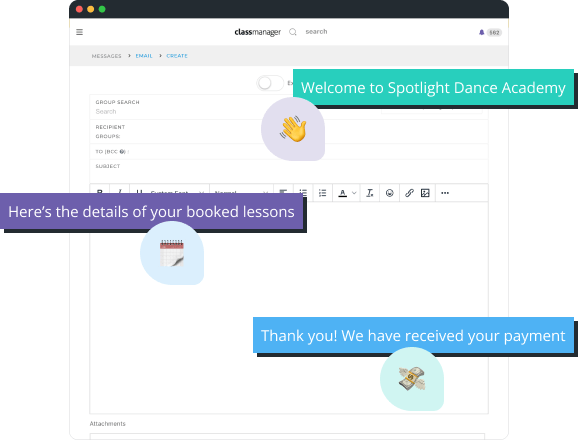Click the classmanager logo
The width and height of the screenshot is (578, 440).
coord(257,32)
